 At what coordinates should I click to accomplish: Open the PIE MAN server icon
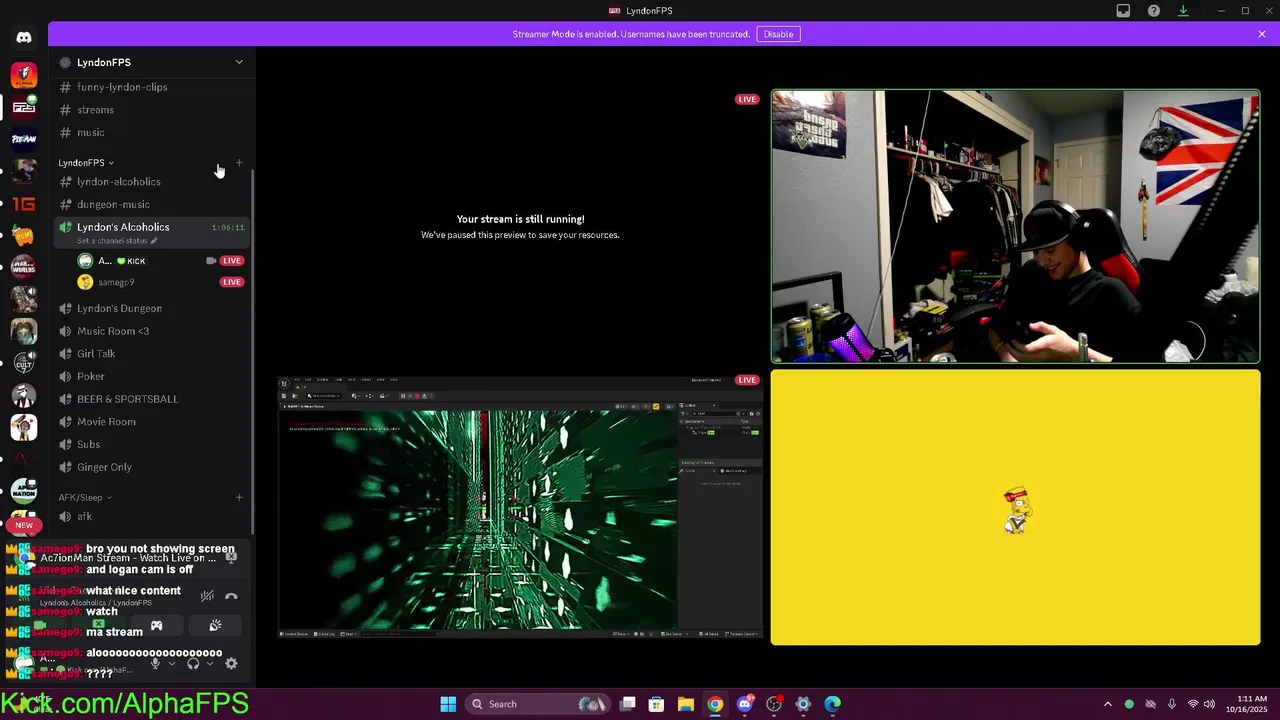[x=24, y=139]
